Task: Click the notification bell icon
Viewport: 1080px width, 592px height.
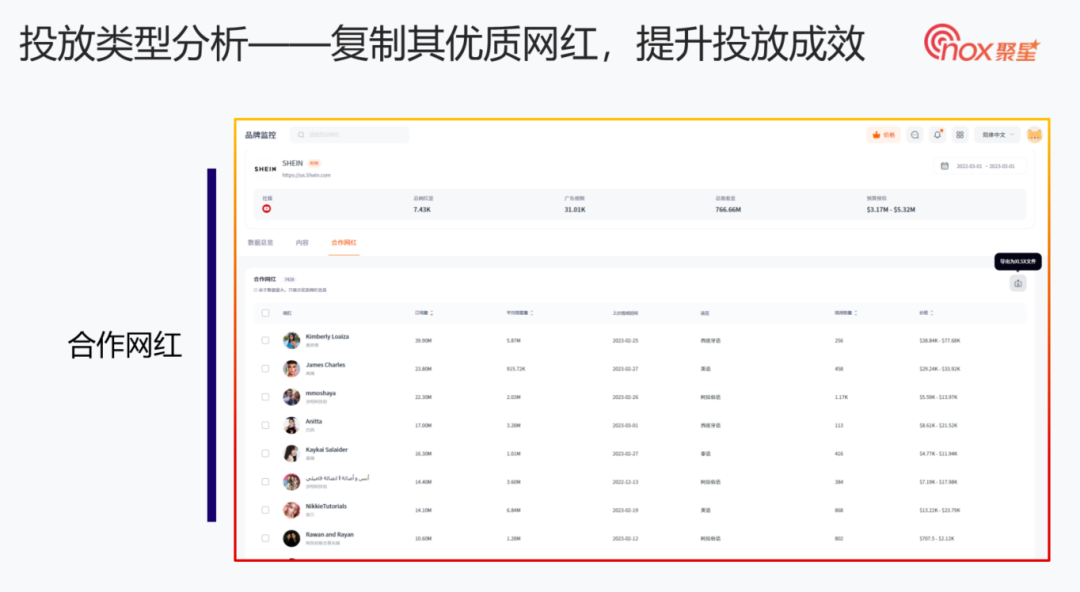Action: (937, 134)
